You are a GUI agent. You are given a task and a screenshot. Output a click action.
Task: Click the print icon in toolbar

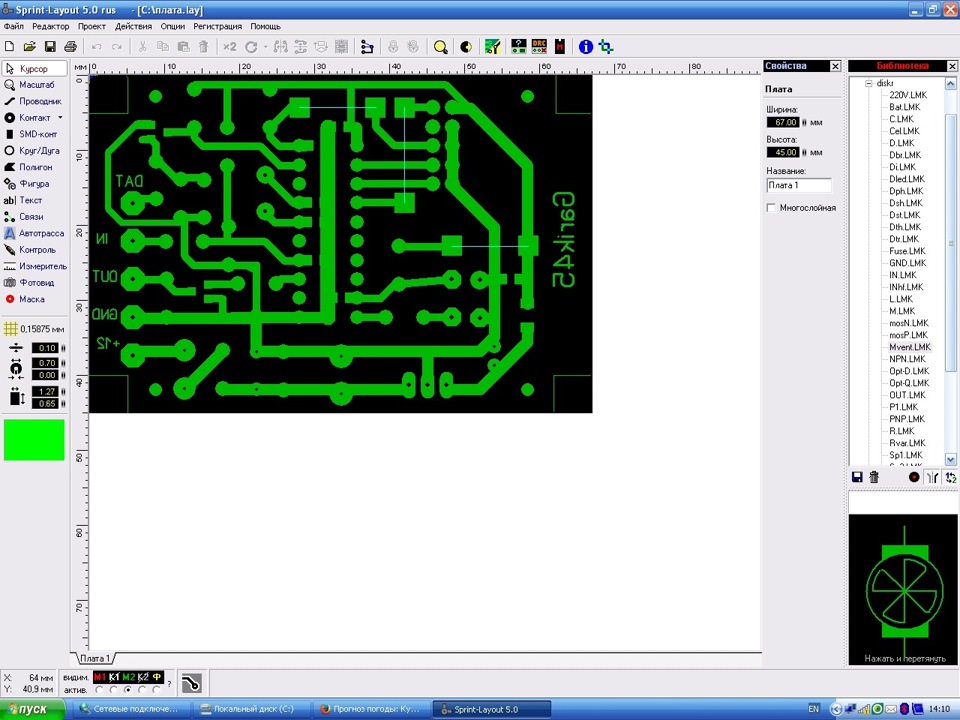[x=70, y=47]
